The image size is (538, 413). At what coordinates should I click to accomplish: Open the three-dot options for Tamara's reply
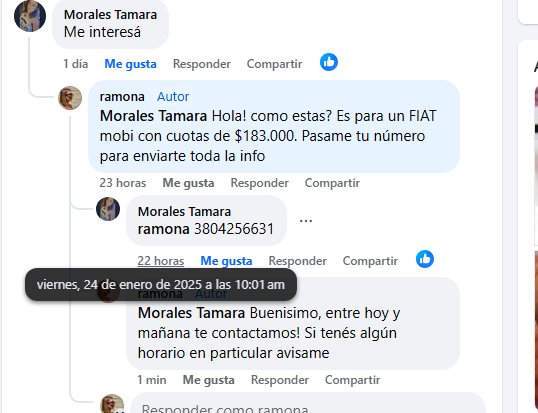[x=306, y=221]
